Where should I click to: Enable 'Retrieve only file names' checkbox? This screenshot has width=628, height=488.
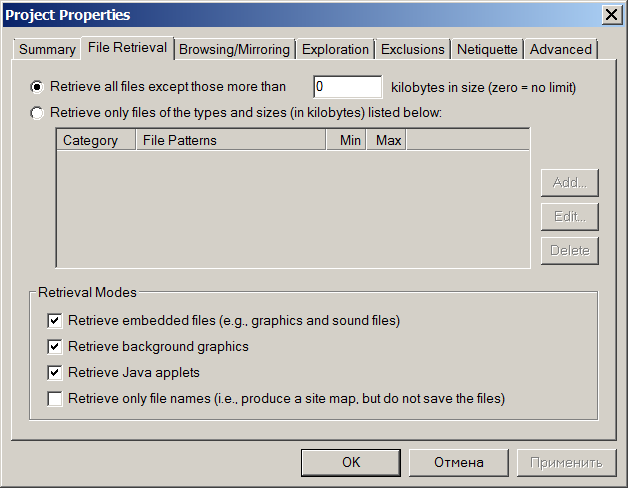point(54,399)
